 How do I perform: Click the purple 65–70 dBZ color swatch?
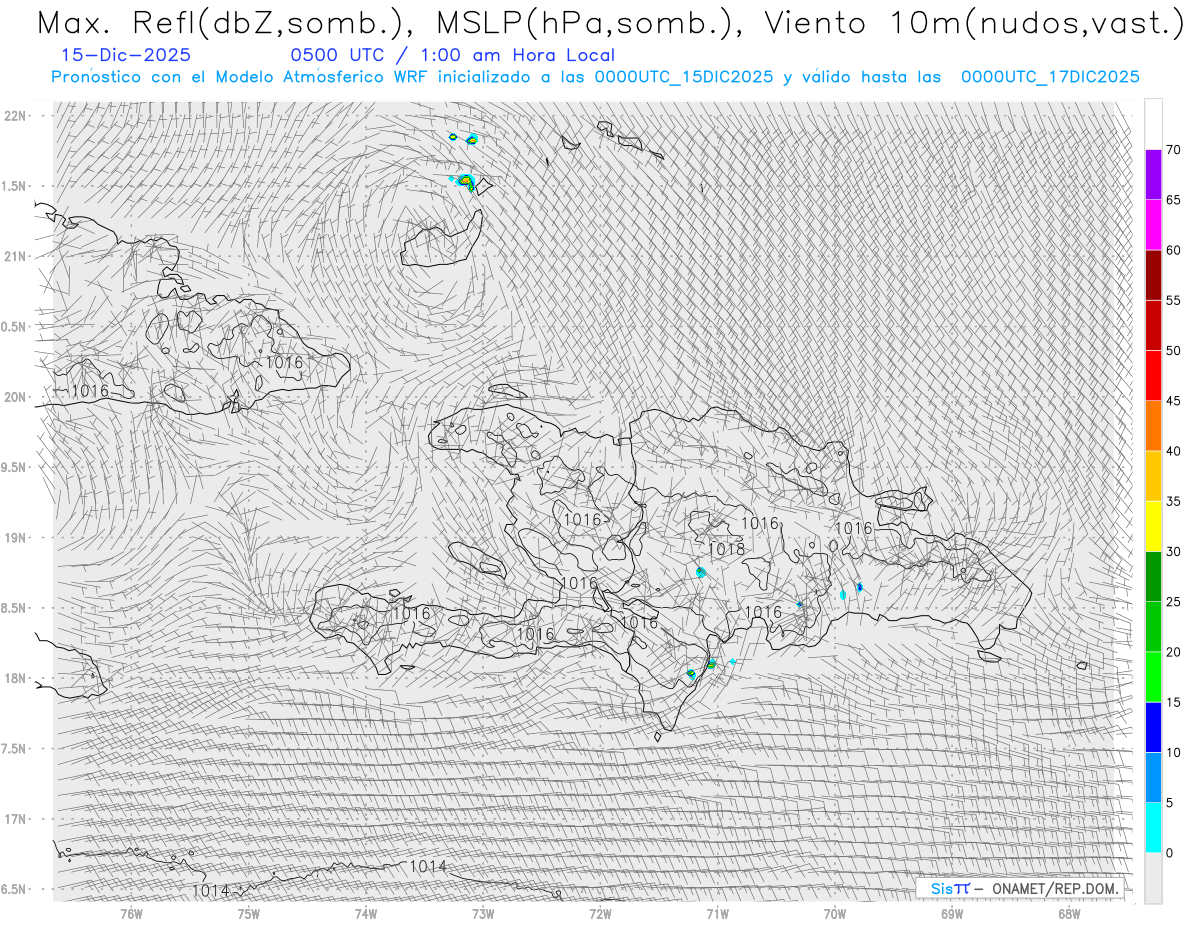point(1153,175)
